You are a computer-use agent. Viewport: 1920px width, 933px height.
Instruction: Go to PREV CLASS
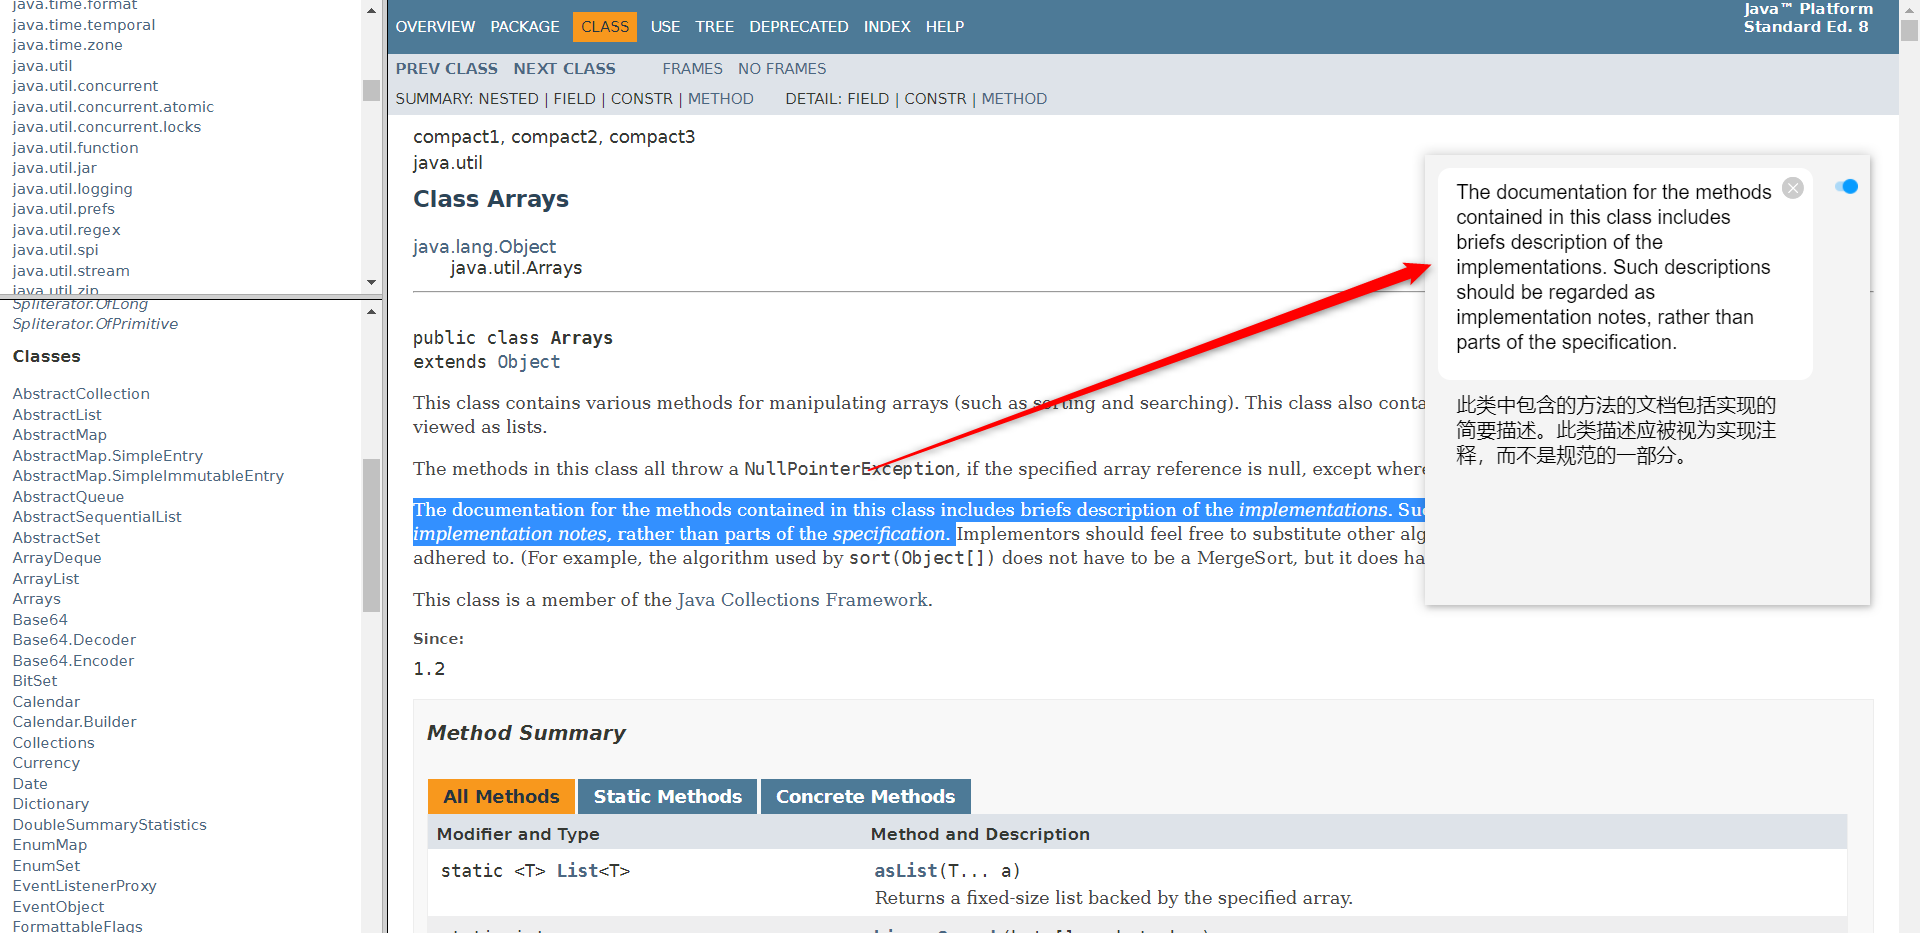pyautogui.click(x=447, y=69)
